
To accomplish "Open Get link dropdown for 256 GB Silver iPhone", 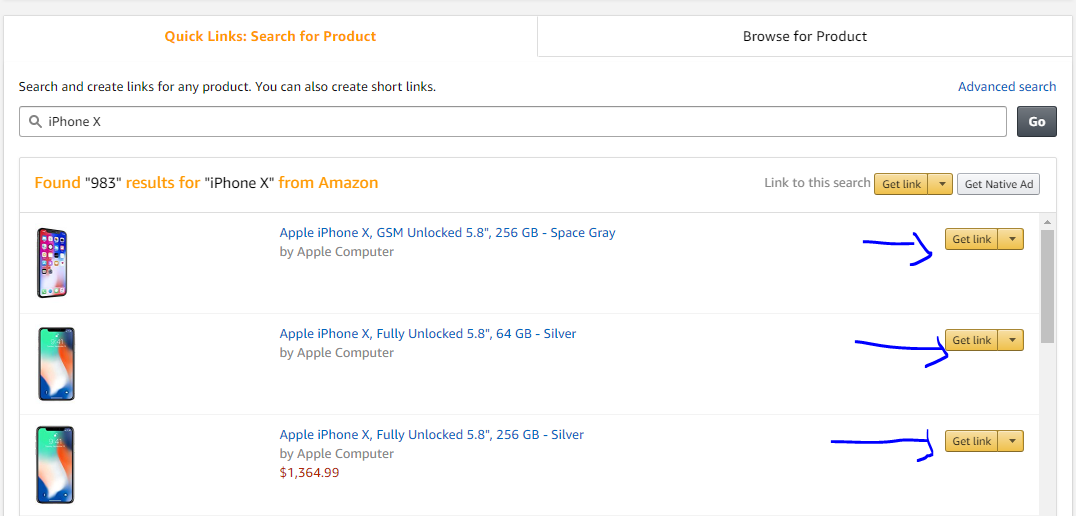I will [x=1012, y=442].
